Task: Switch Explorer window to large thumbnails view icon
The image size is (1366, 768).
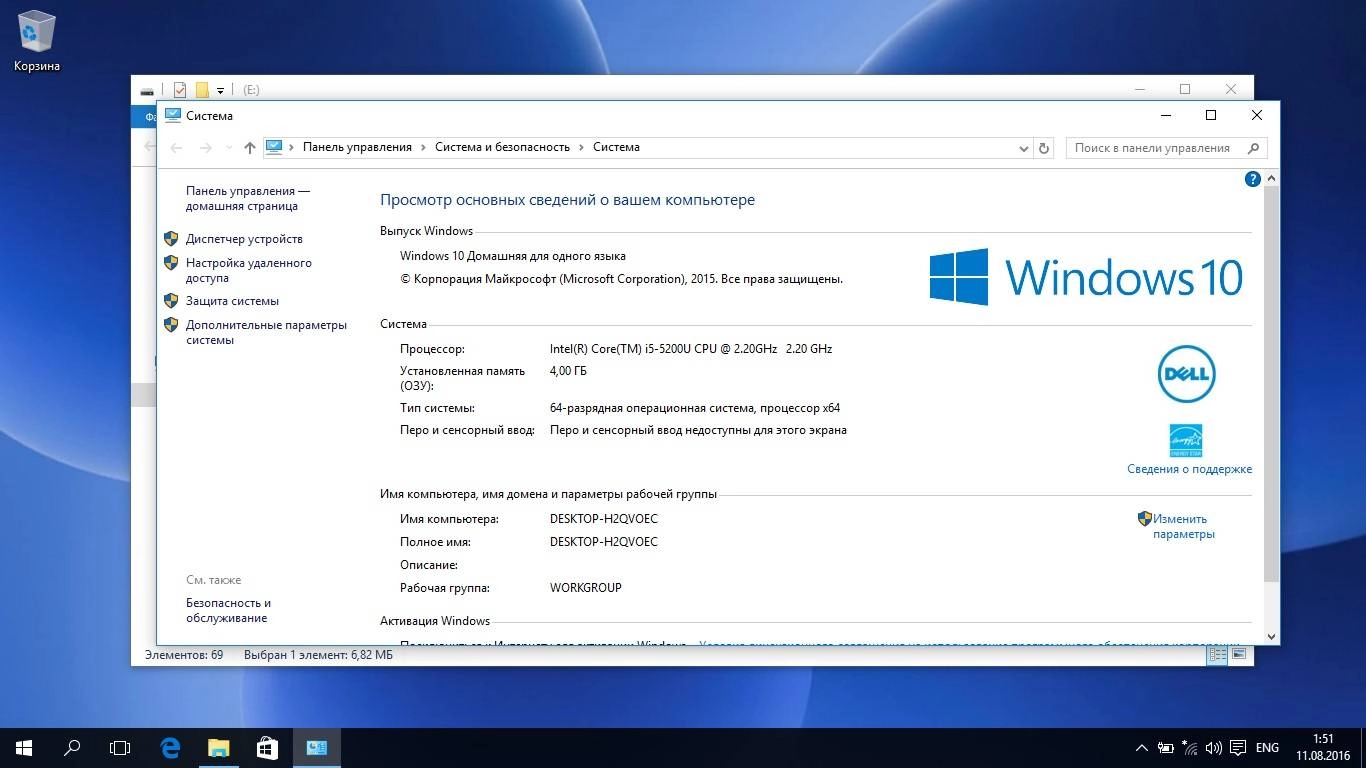Action: [1239, 655]
